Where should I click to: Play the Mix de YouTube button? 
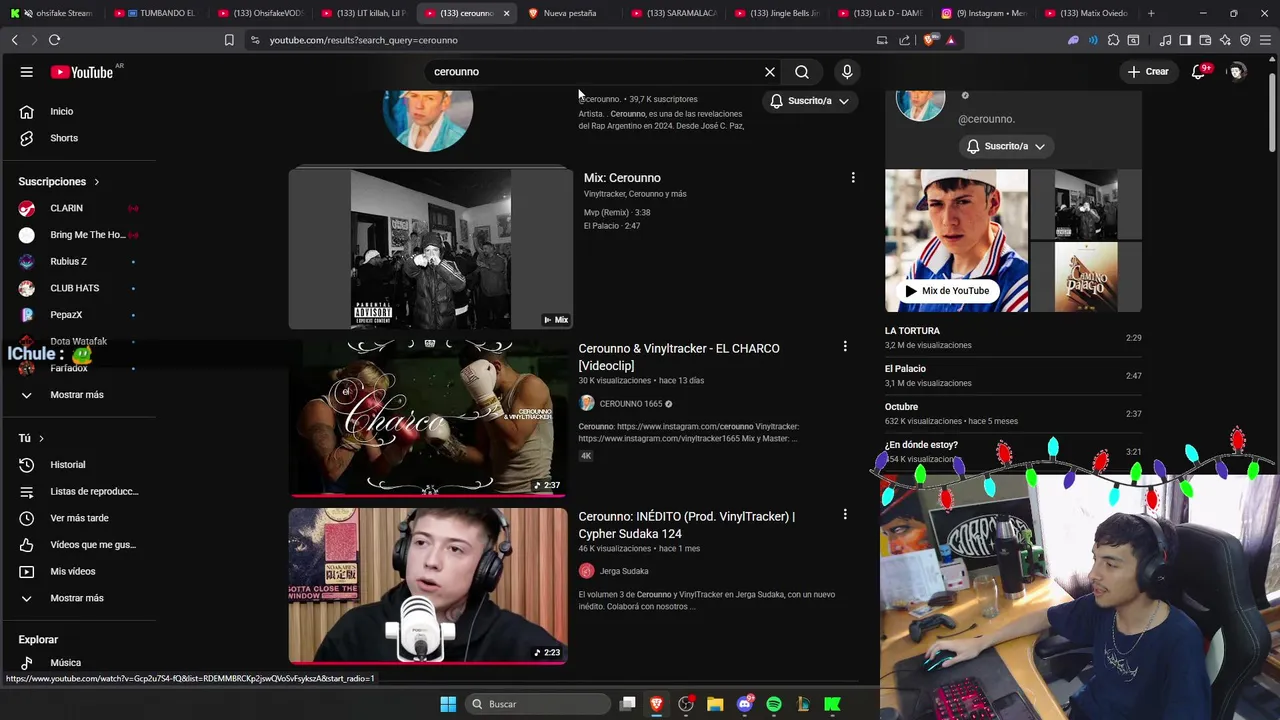[x=947, y=291]
